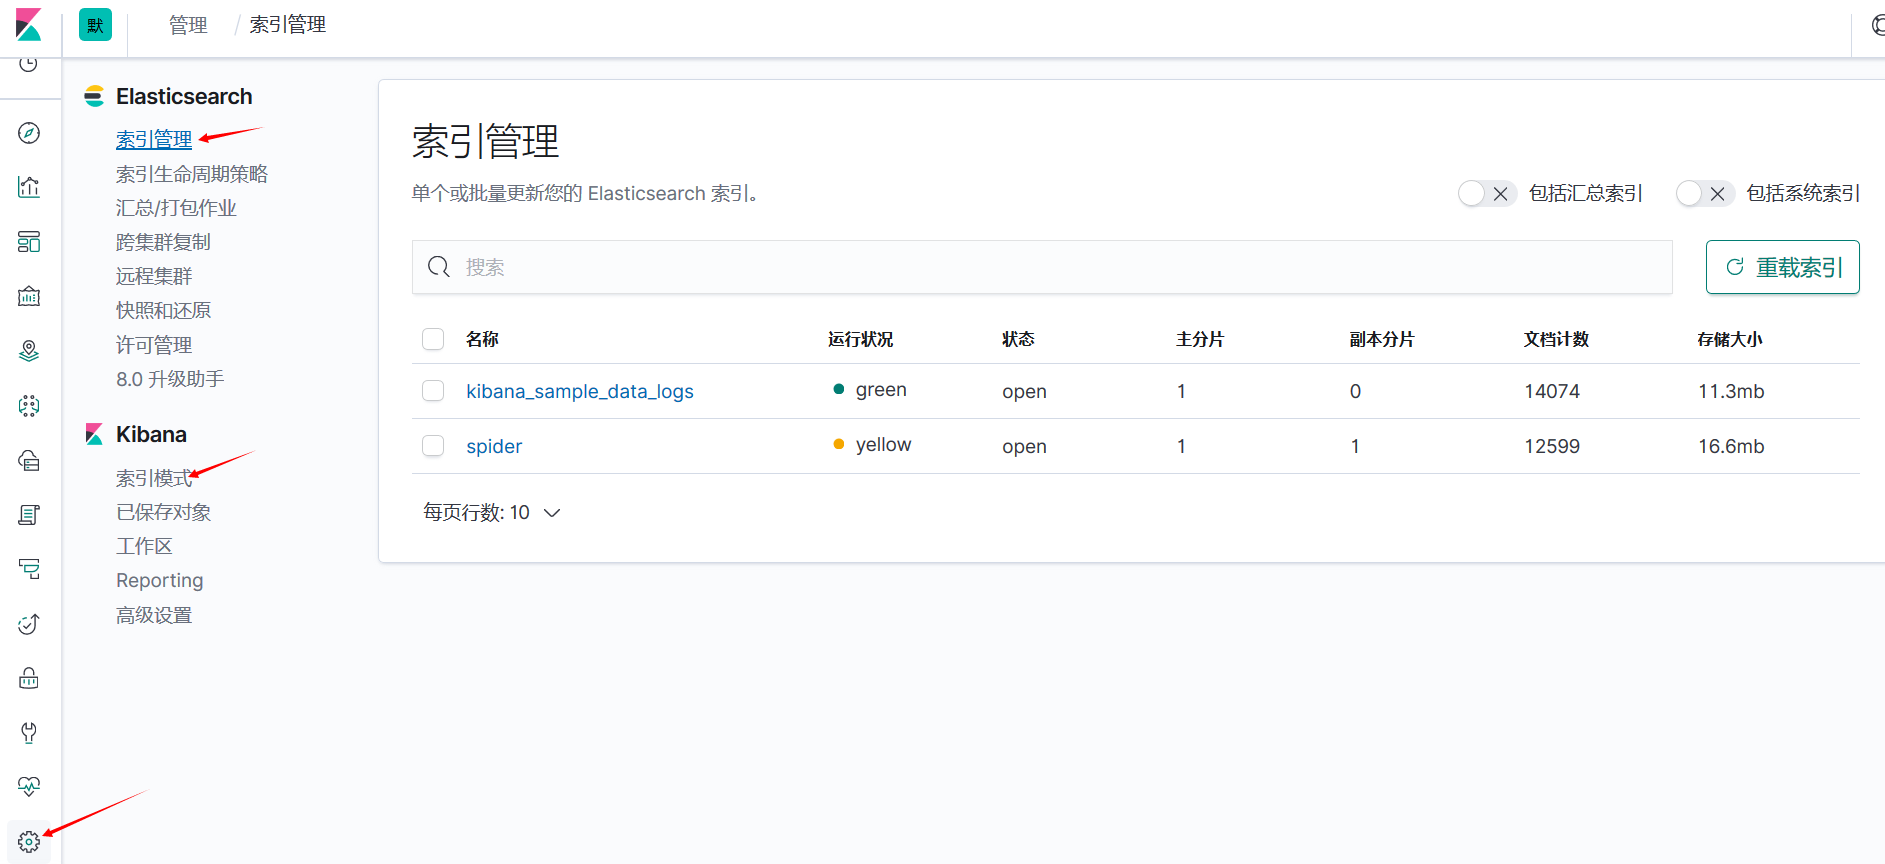Open the spider index link
The image size is (1885, 864).
494,446
